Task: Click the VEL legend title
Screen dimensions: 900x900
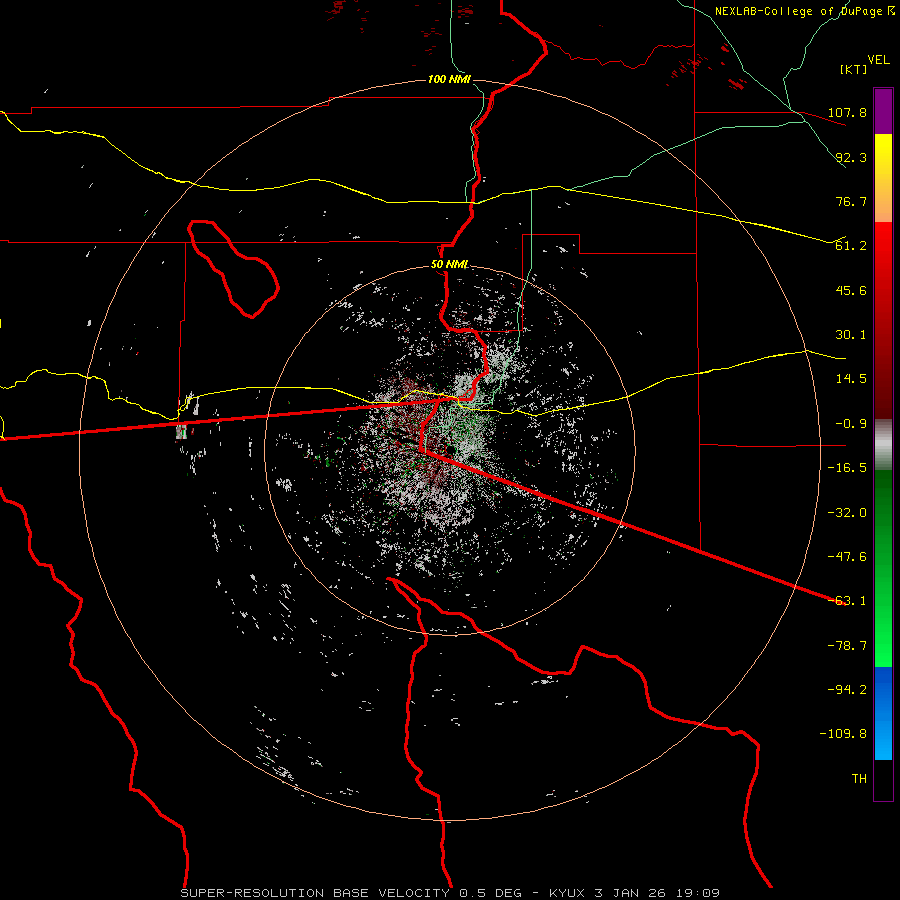Action: (x=878, y=59)
